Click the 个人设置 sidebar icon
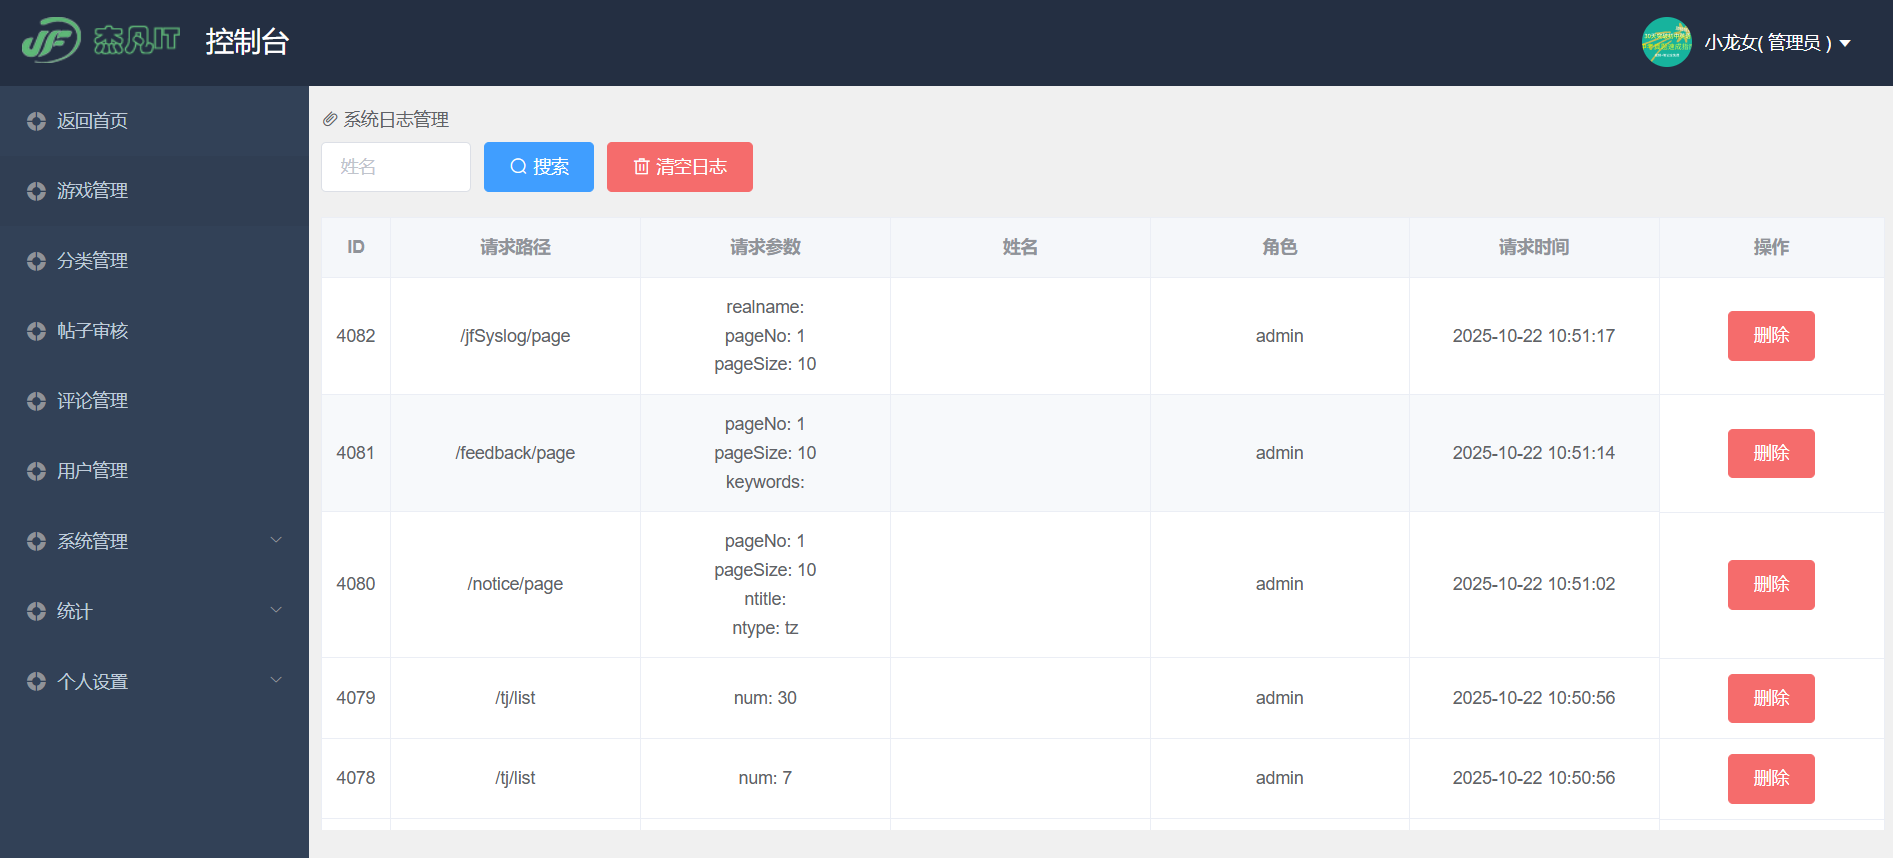Image resolution: width=1893 pixels, height=858 pixels. click(37, 681)
